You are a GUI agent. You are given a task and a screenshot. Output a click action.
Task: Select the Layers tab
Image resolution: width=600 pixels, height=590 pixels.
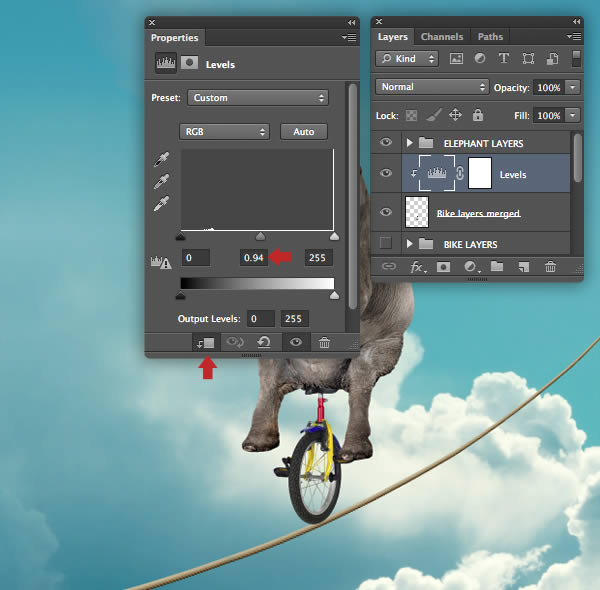(393, 37)
